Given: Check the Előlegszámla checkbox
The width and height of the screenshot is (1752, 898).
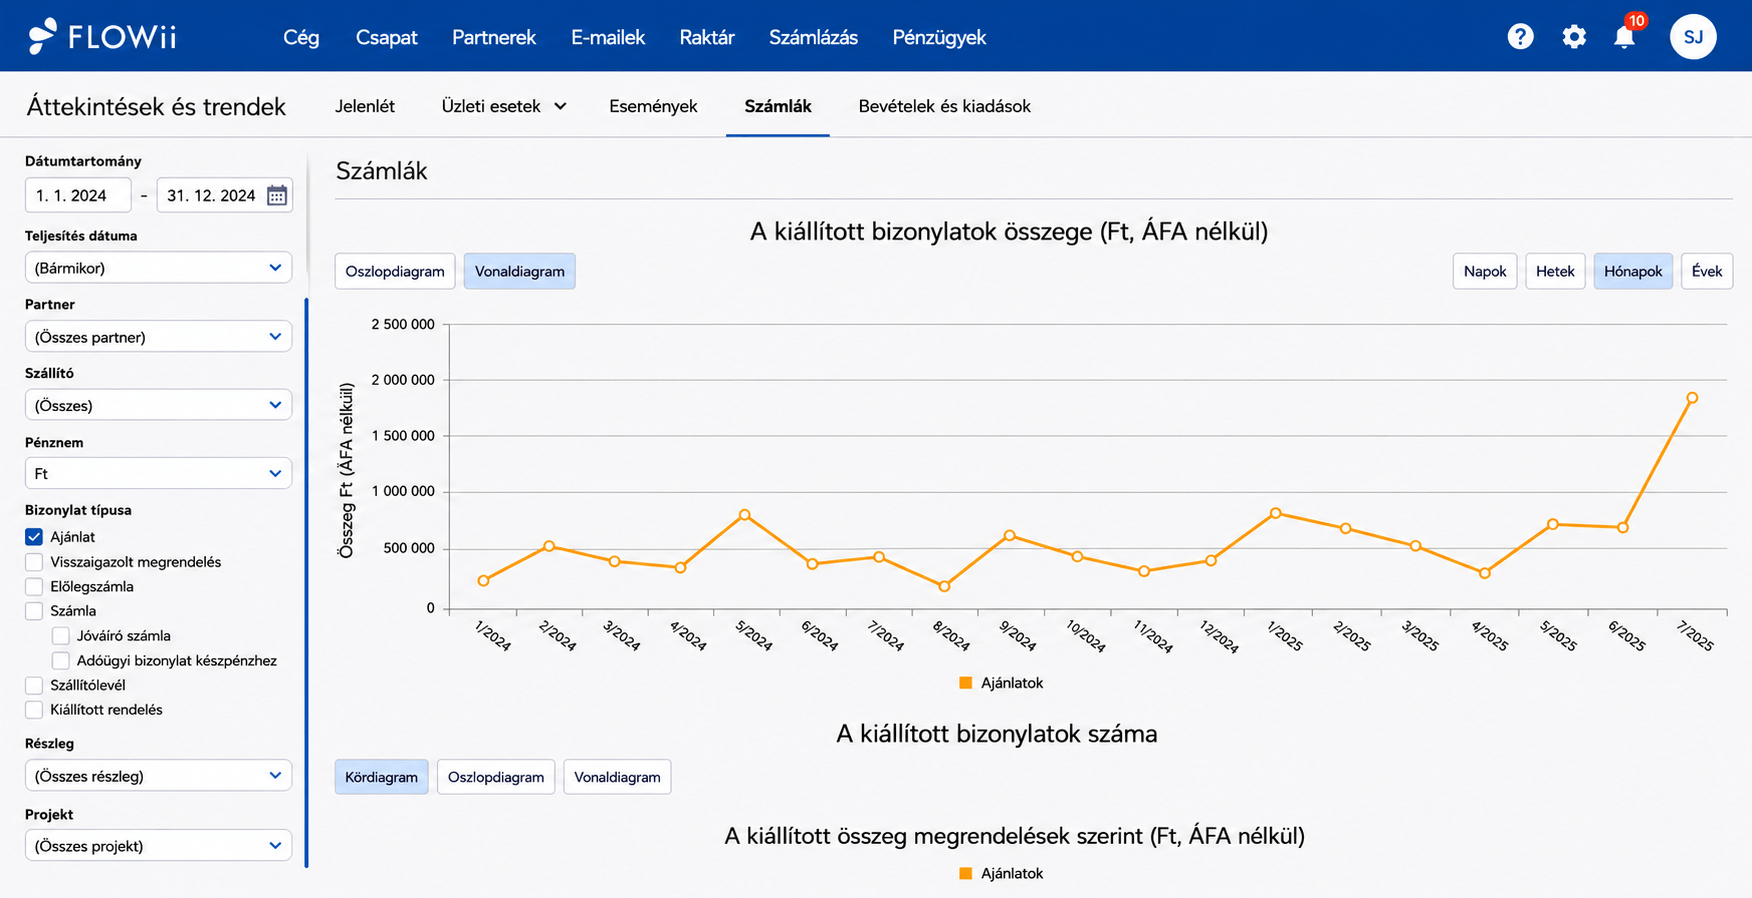Looking at the screenshot, I should click(34, 587).
